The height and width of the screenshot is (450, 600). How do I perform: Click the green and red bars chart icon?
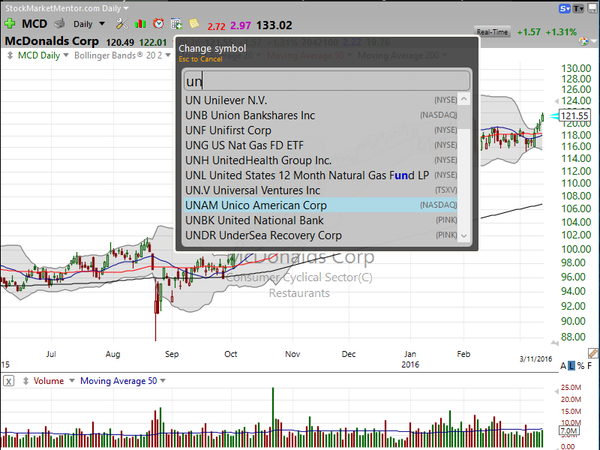click(x=140, y=24)
